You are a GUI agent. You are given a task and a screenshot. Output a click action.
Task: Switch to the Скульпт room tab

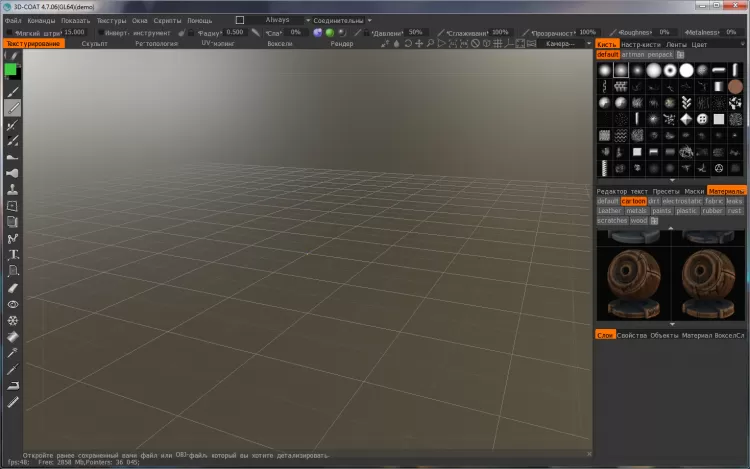pyautogui.click(x=94, y=44)
